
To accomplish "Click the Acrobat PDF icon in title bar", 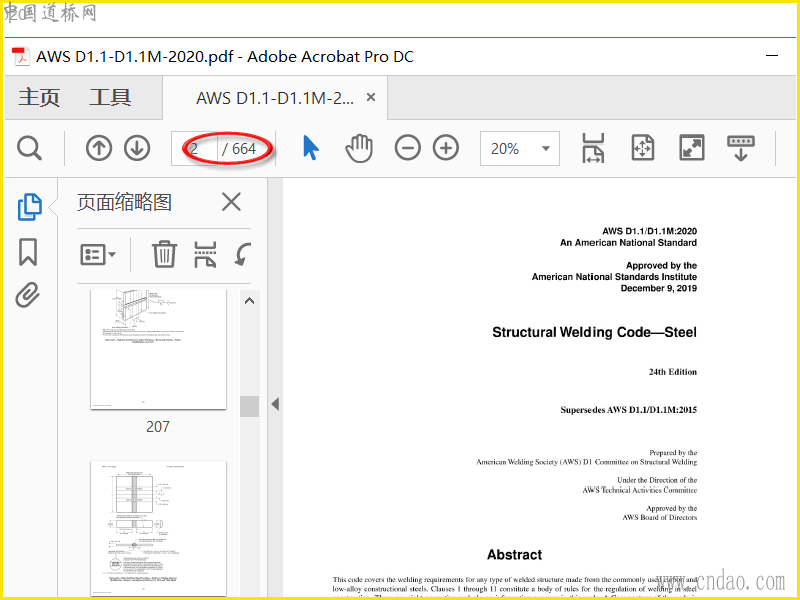I will point(21,56).
